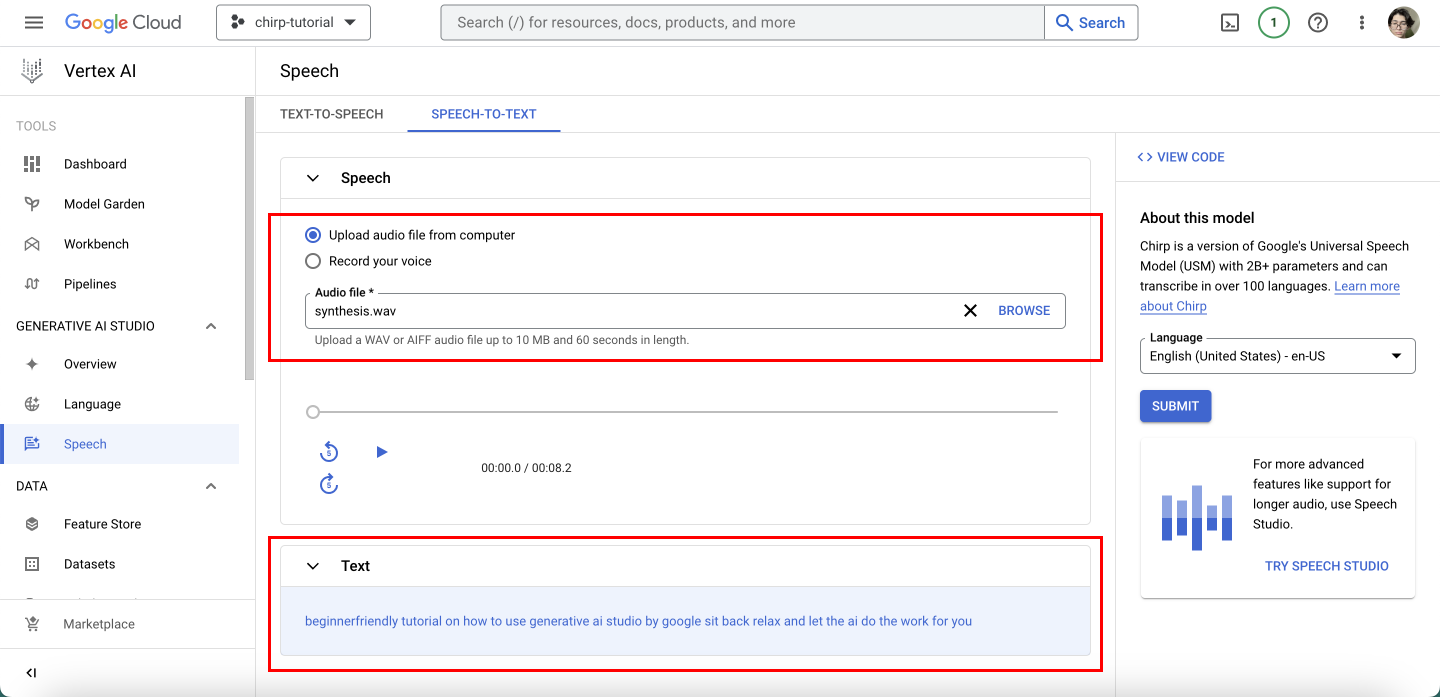Switch to the Text-to-Speech tab
The width and height of the screenshot is (1440, 697).
point(332,114)
